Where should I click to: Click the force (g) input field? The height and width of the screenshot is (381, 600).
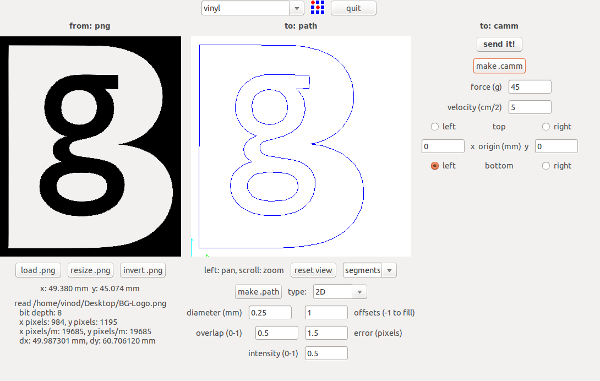(530, 87)
